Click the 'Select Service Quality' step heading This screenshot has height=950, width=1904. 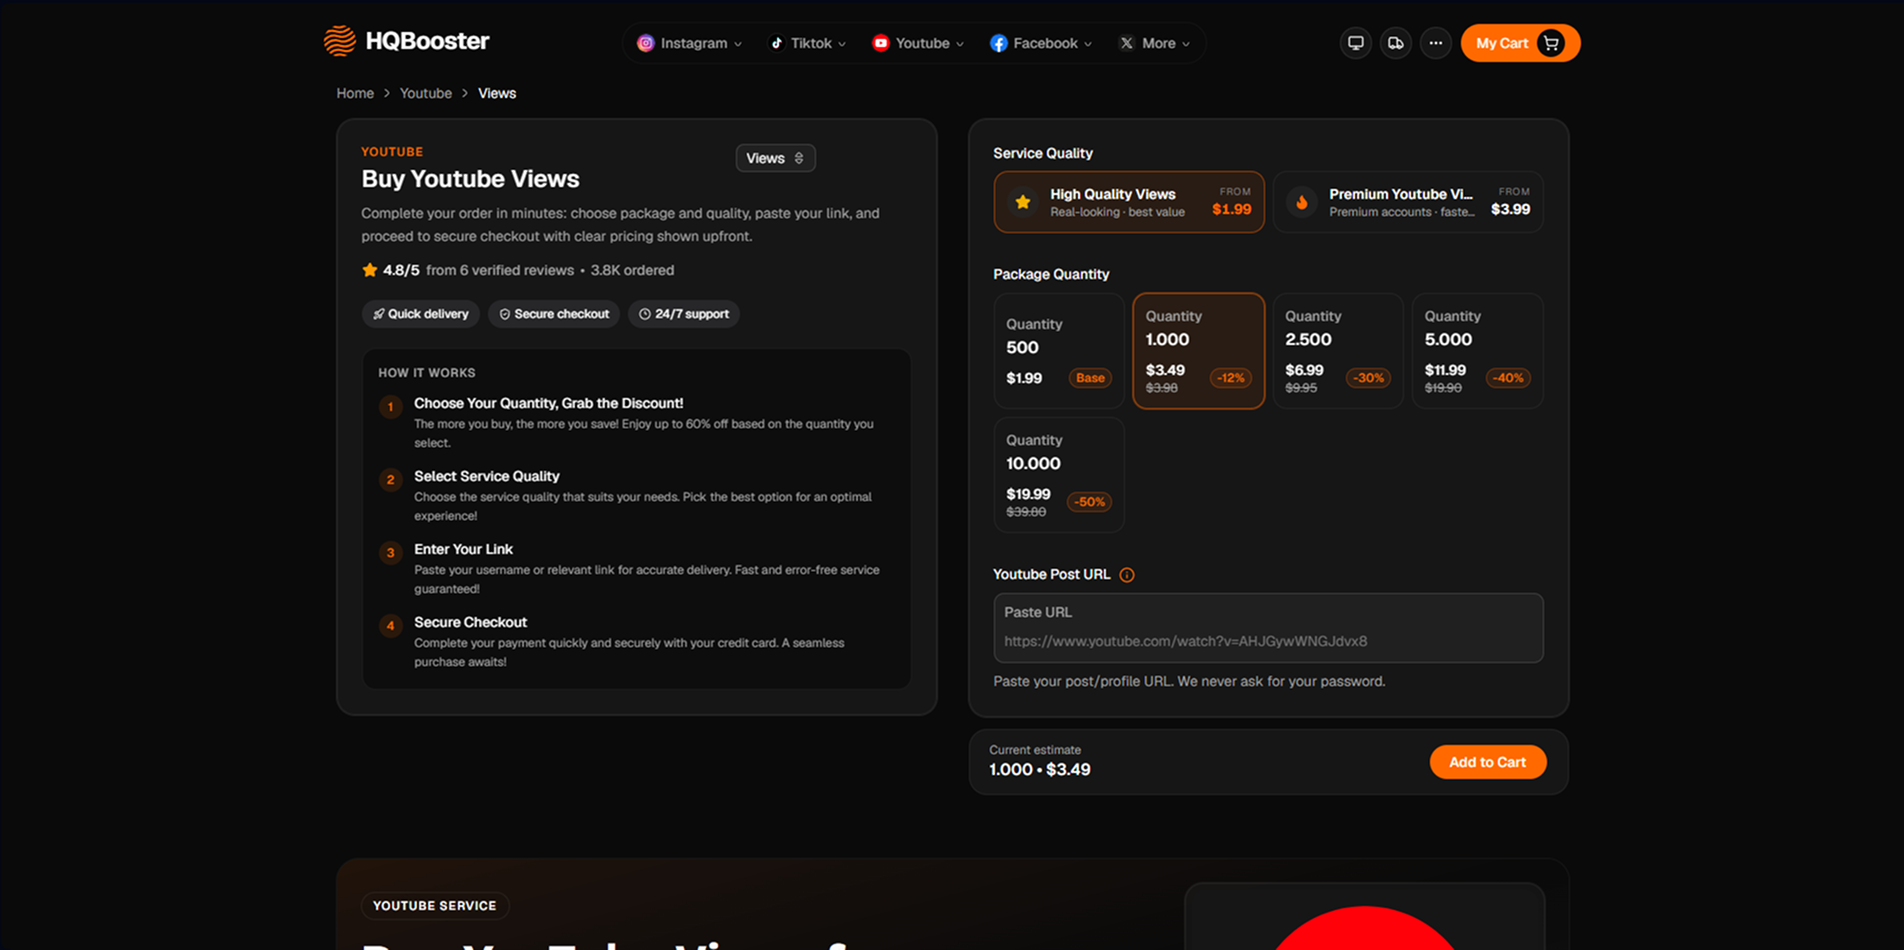(487, 476)
